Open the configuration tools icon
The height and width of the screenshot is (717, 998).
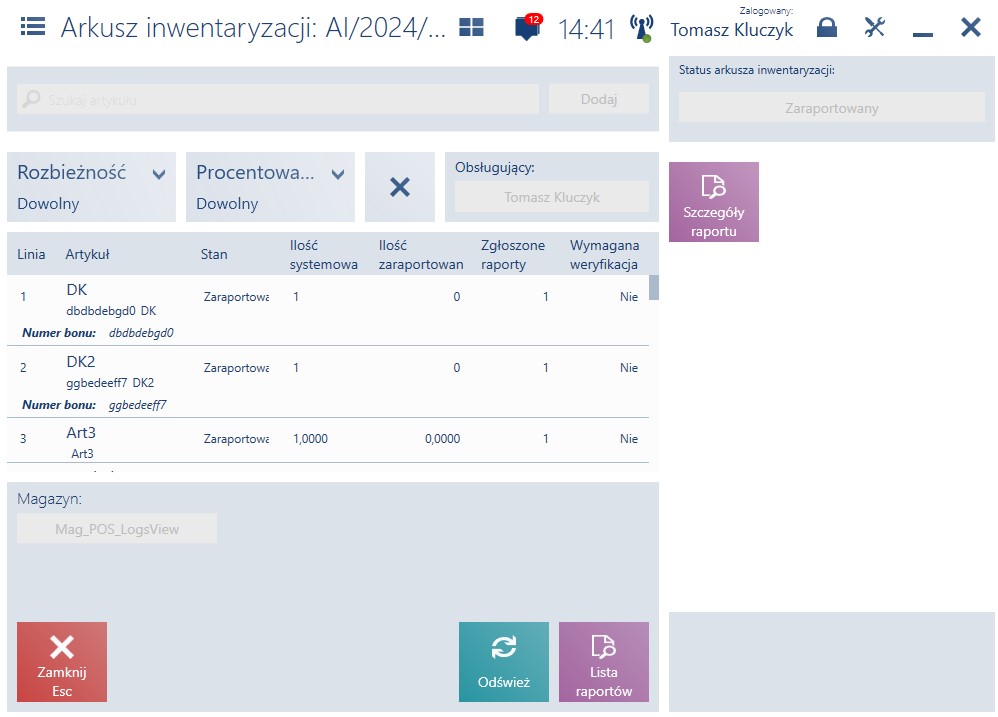[x=875, y=27]
